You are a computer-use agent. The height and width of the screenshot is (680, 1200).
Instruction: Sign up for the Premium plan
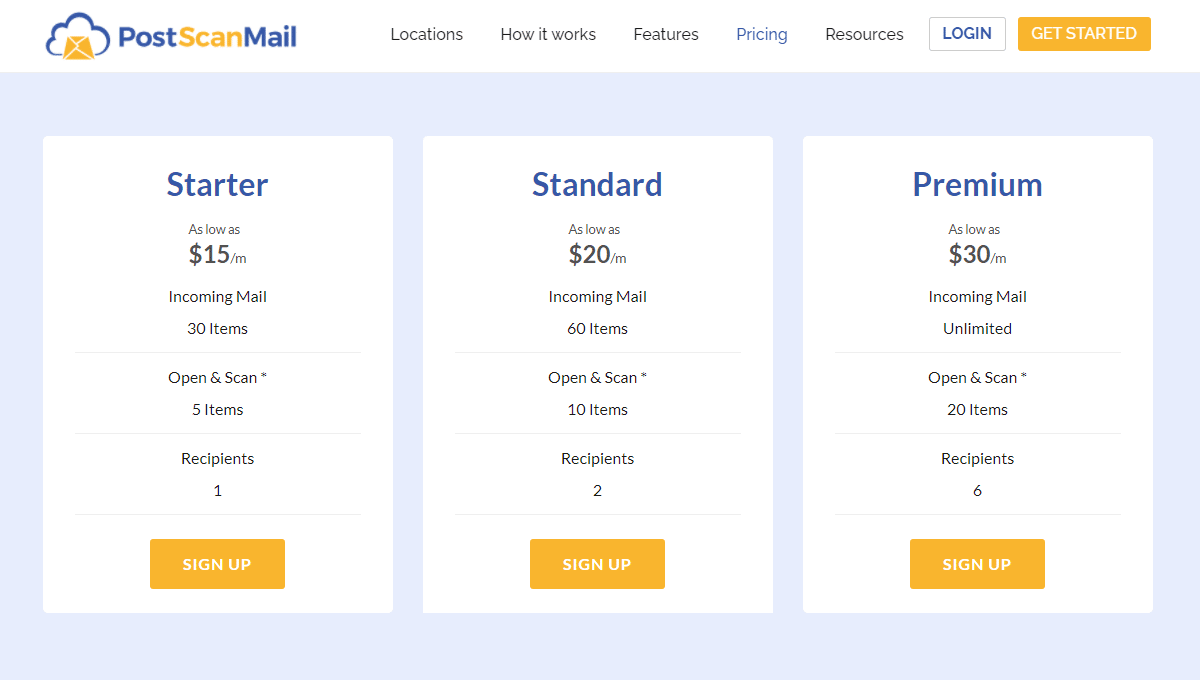977,564
